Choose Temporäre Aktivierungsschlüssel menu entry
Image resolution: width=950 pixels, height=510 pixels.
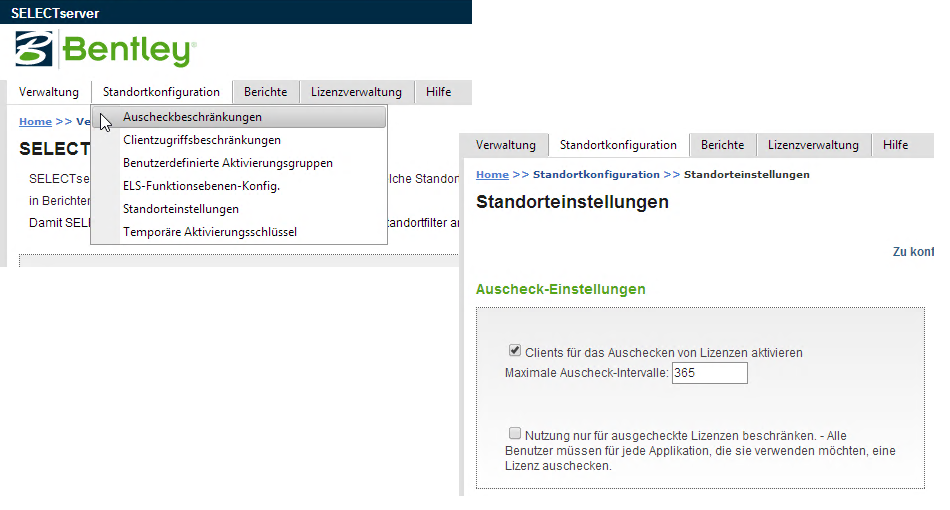pyautogui.click(x=239, y=232)
